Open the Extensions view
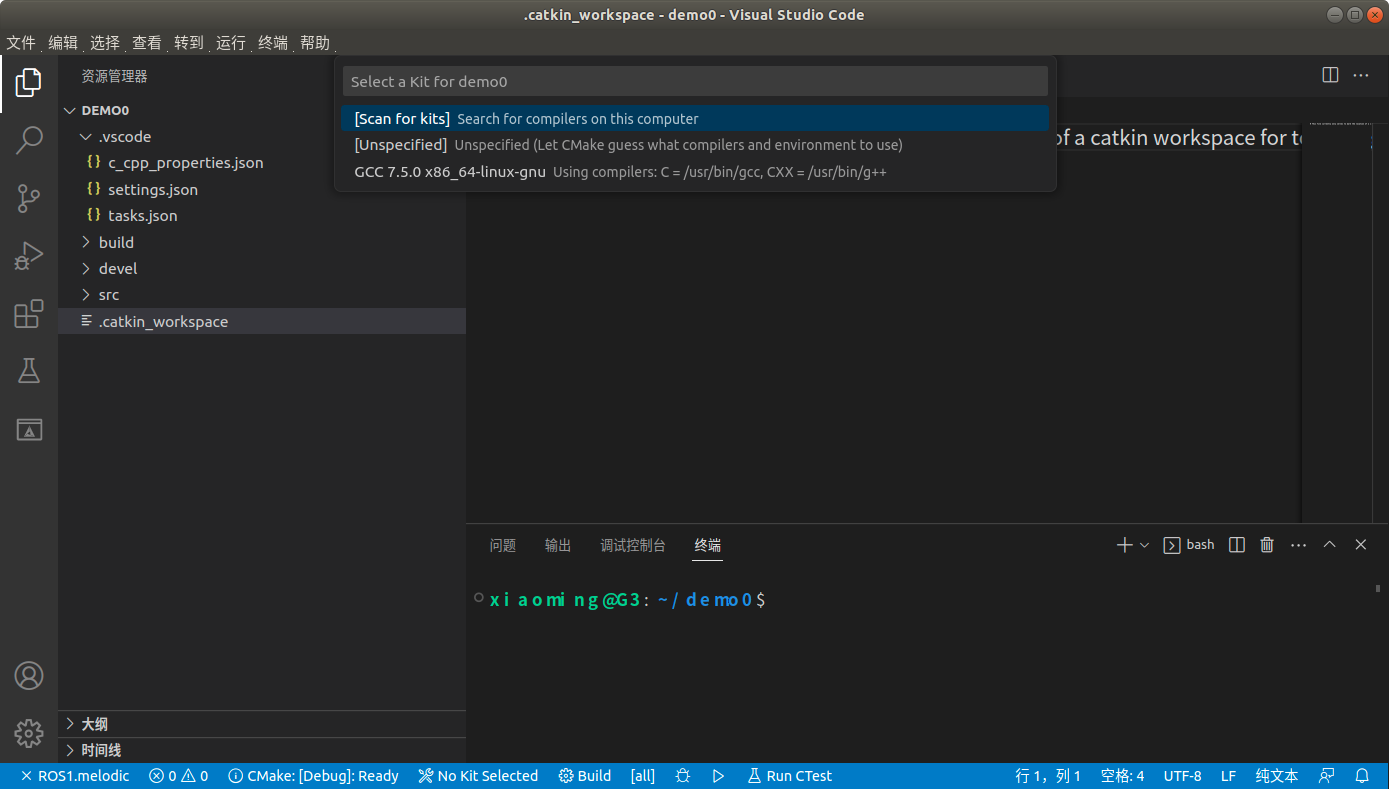Screen dimensions: 1389x789 pos(29,313)
